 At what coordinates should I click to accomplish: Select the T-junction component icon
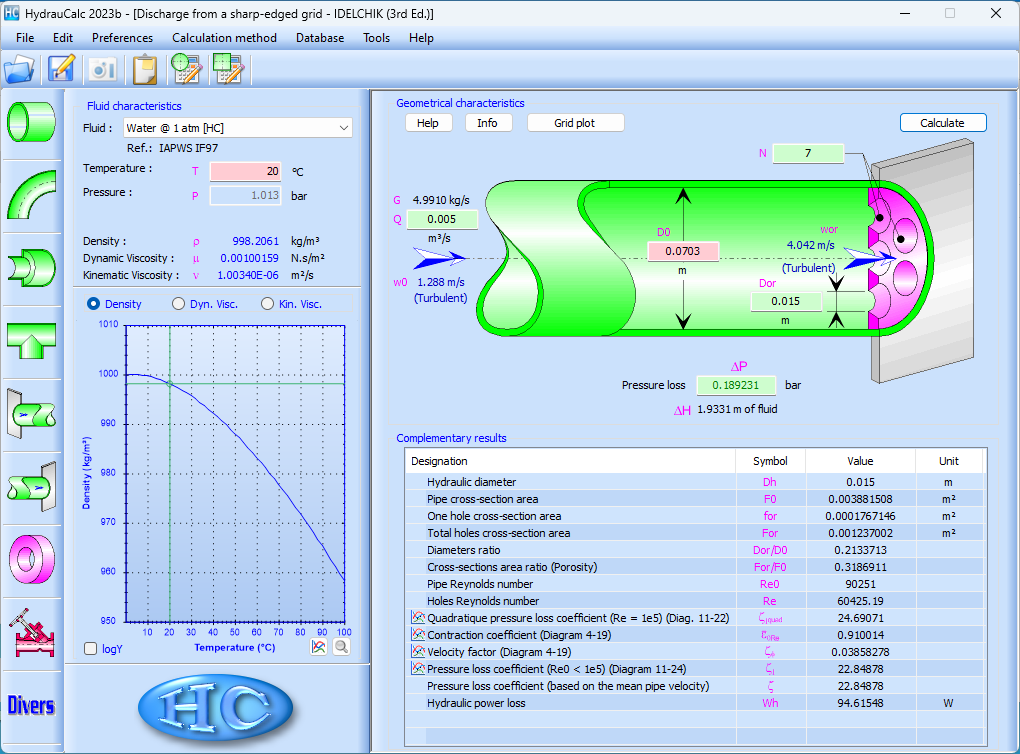[x=31, y=341]
